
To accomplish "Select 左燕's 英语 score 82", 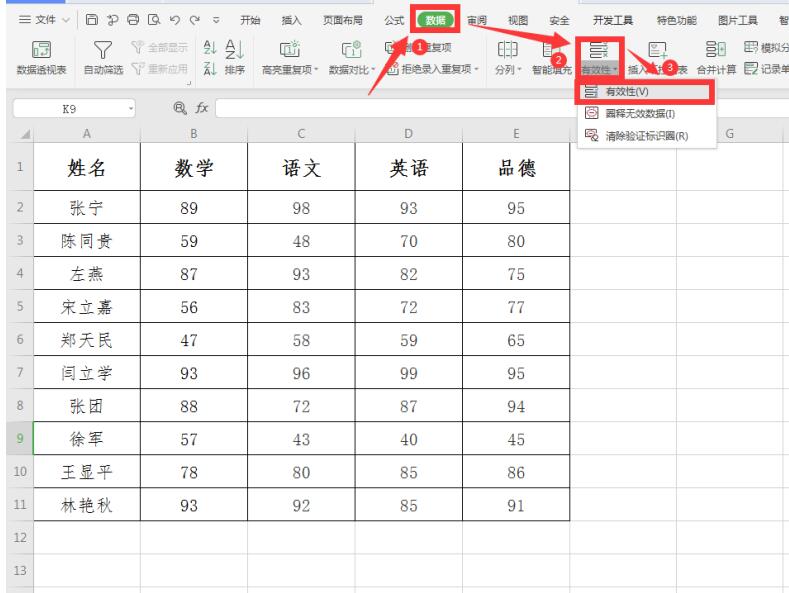I will [x=408, y=274].
